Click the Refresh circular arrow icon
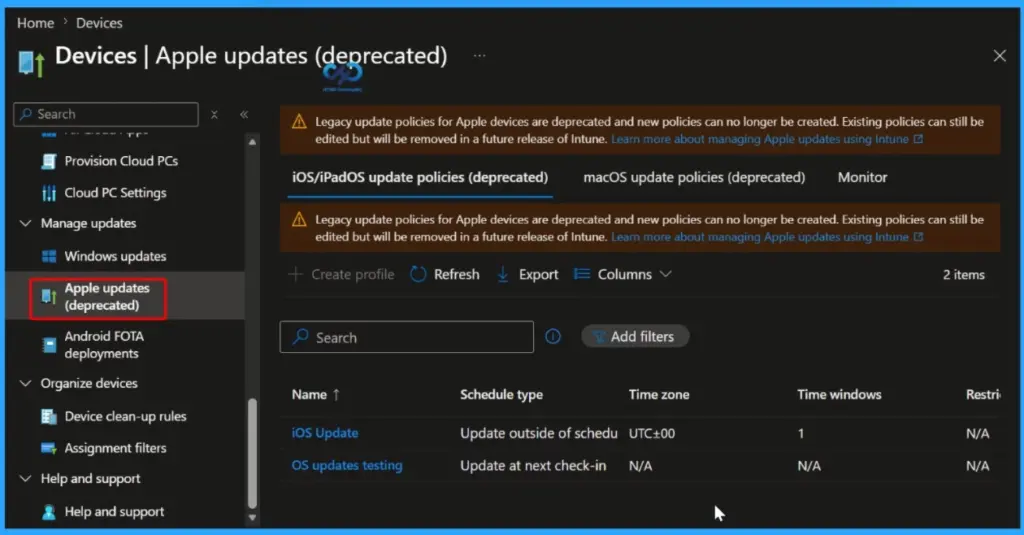Screen dimensions: 1024x535 (x=418, y=274)
